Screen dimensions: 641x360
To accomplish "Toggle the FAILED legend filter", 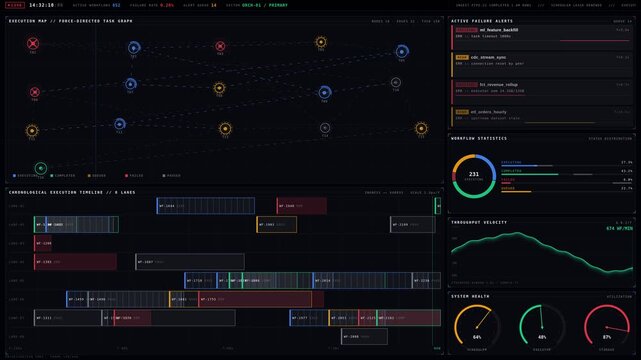I will click(134, 176).
